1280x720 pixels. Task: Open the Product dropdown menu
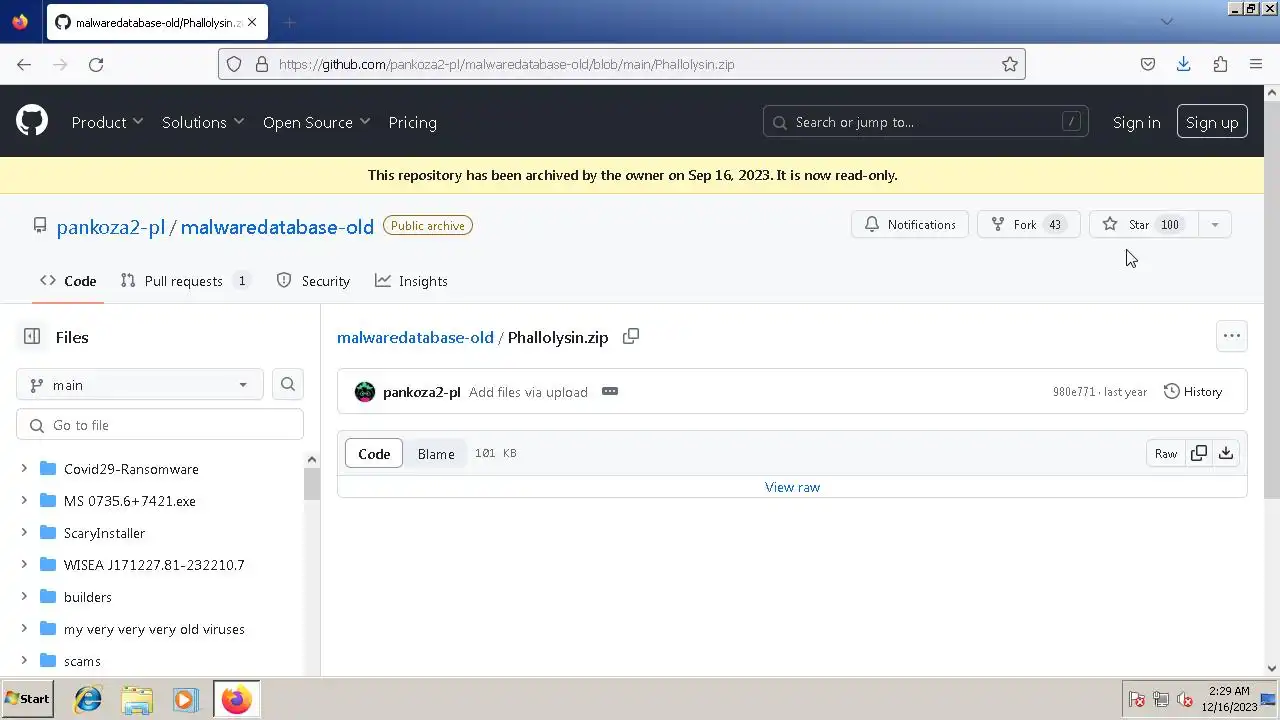107,122
